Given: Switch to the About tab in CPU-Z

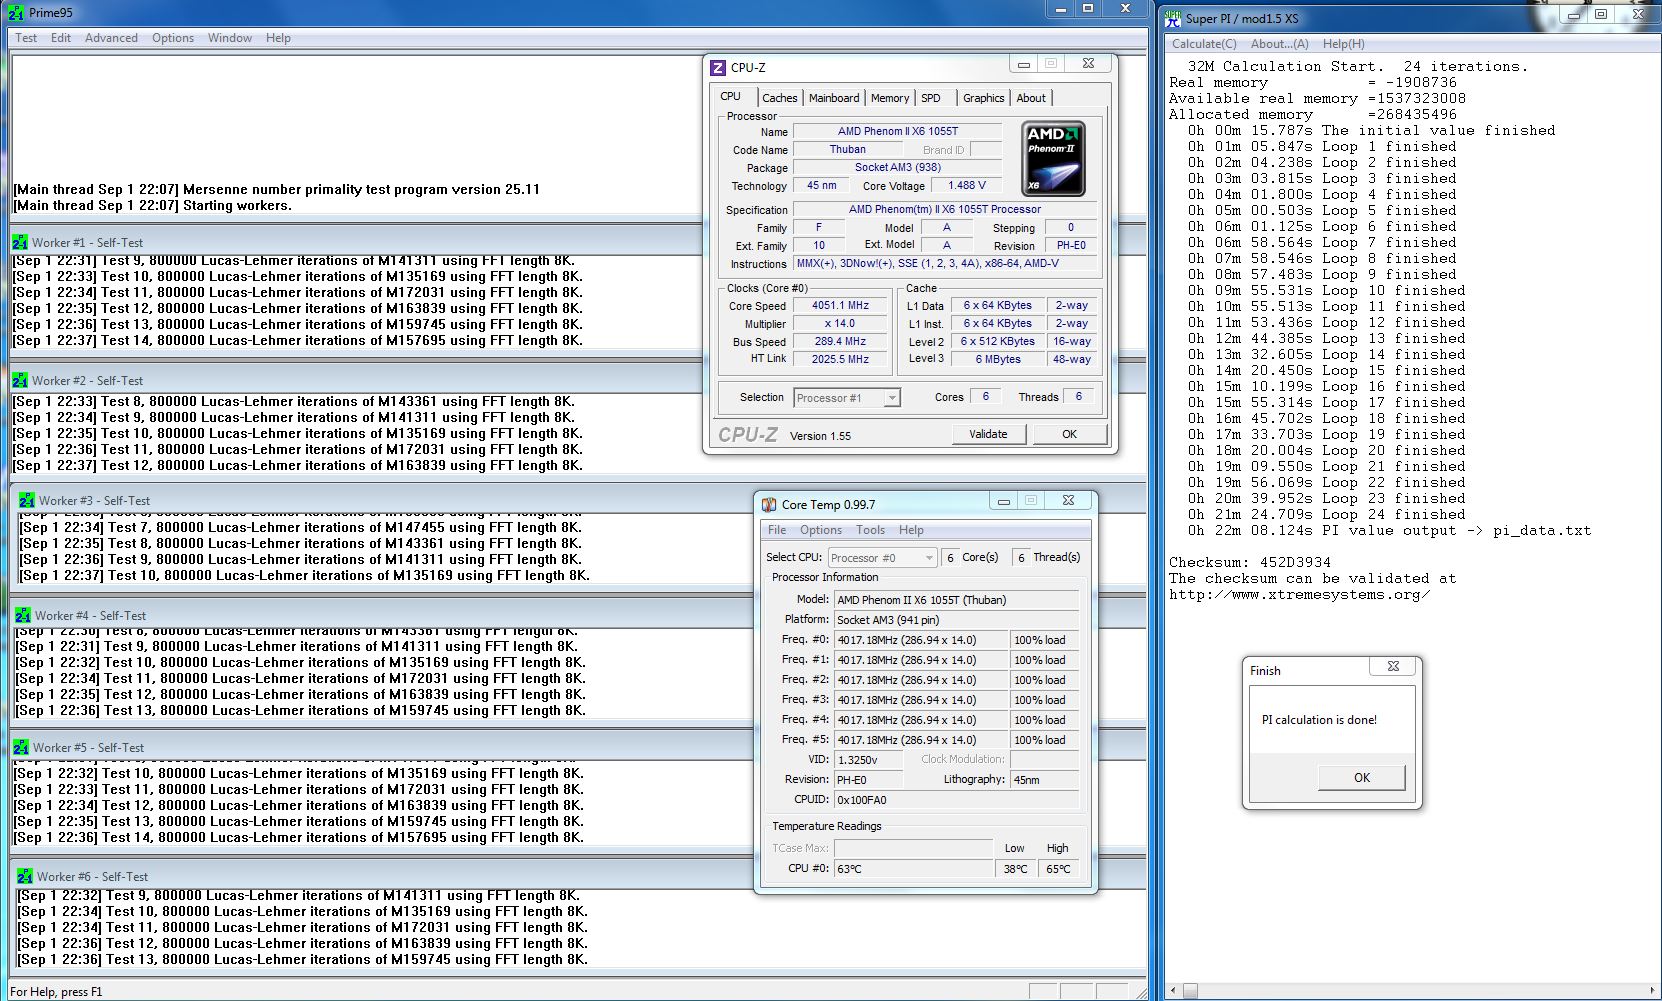Looking at the screenshot, I should 1031,98.
